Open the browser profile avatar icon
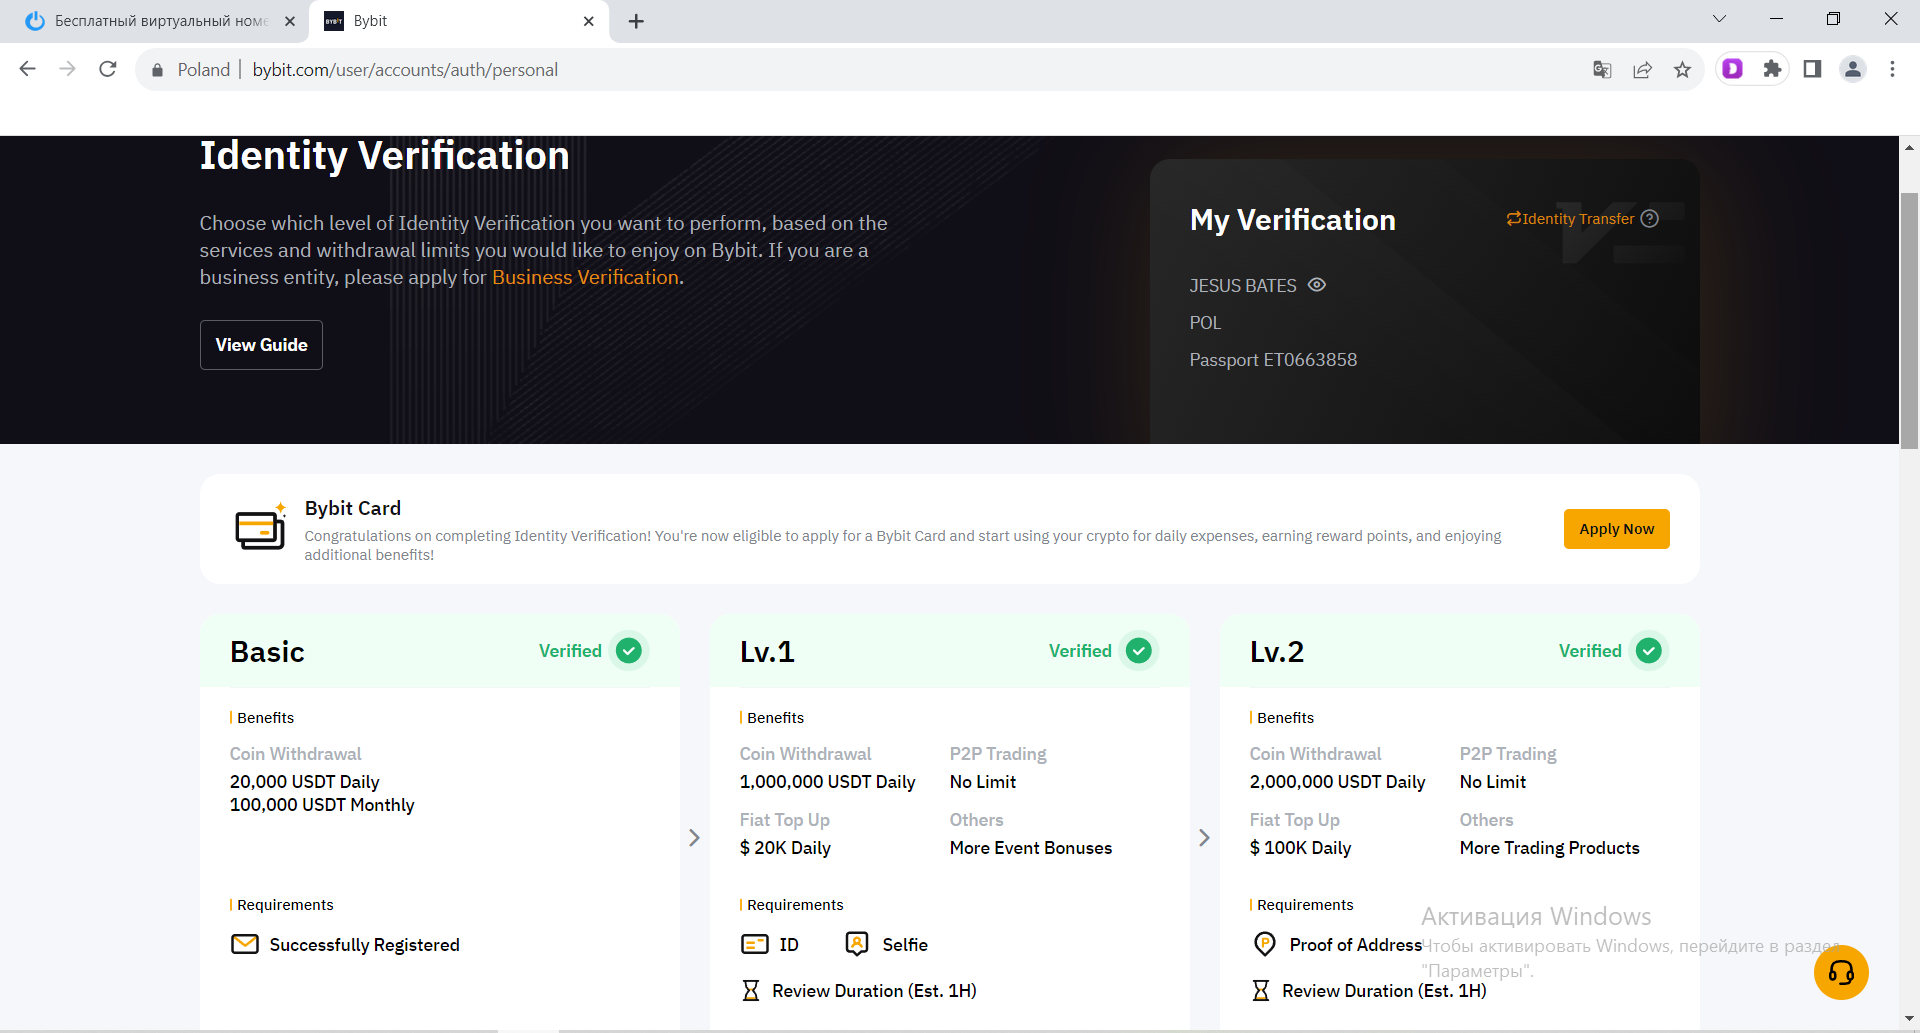The height and width of the screenshot is (1033, 1920). (1852, 69)
